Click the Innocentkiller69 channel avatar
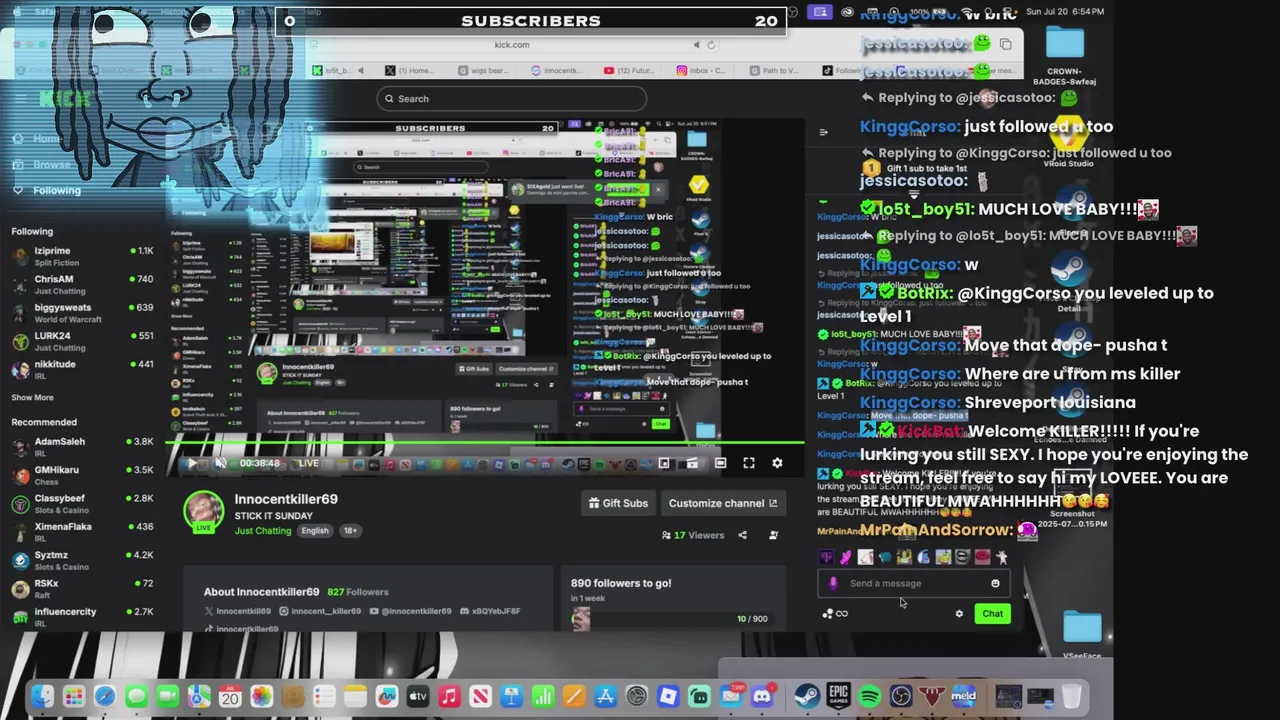The height and width of the screenshot is (720, 1280). [x=204, y=510]
